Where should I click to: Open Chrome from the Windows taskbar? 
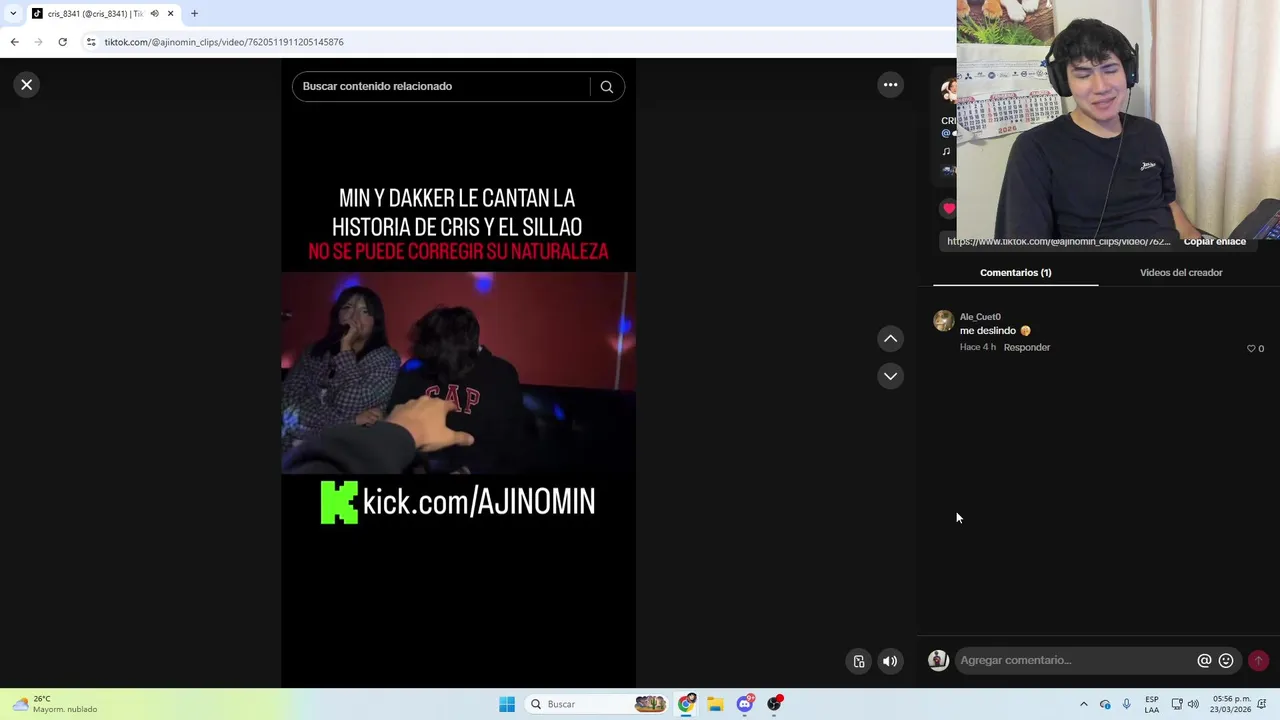(x=686, y=704)
